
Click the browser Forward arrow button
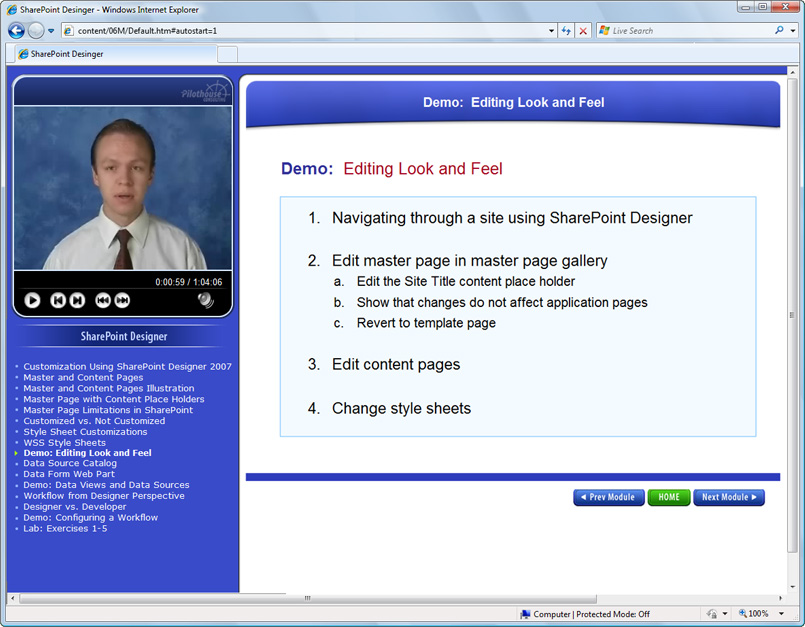point(36,31)
